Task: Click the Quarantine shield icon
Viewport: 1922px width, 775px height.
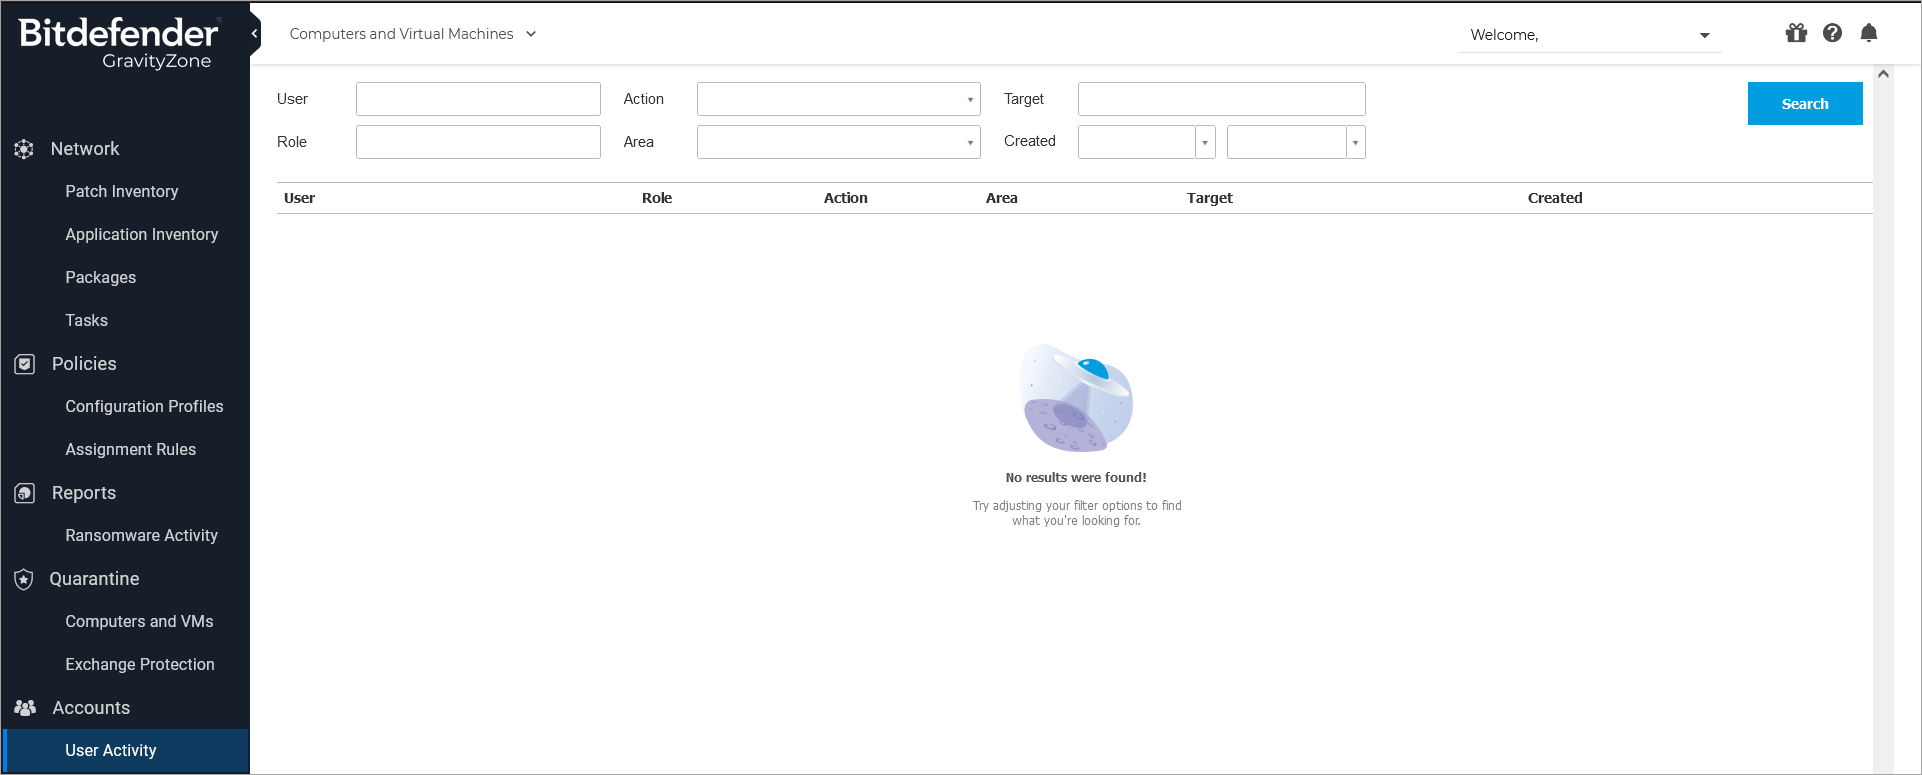Action: (24, 579)
